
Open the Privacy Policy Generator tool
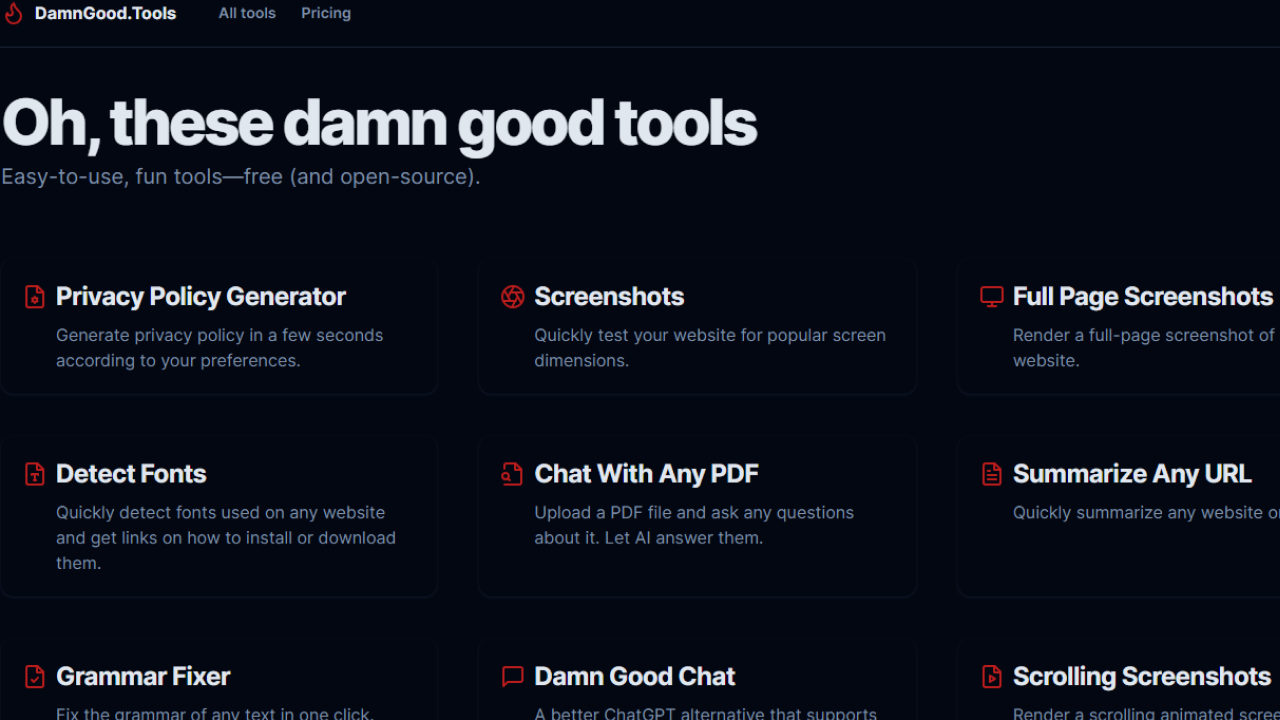pyautogui.click(x=201, y=297)
